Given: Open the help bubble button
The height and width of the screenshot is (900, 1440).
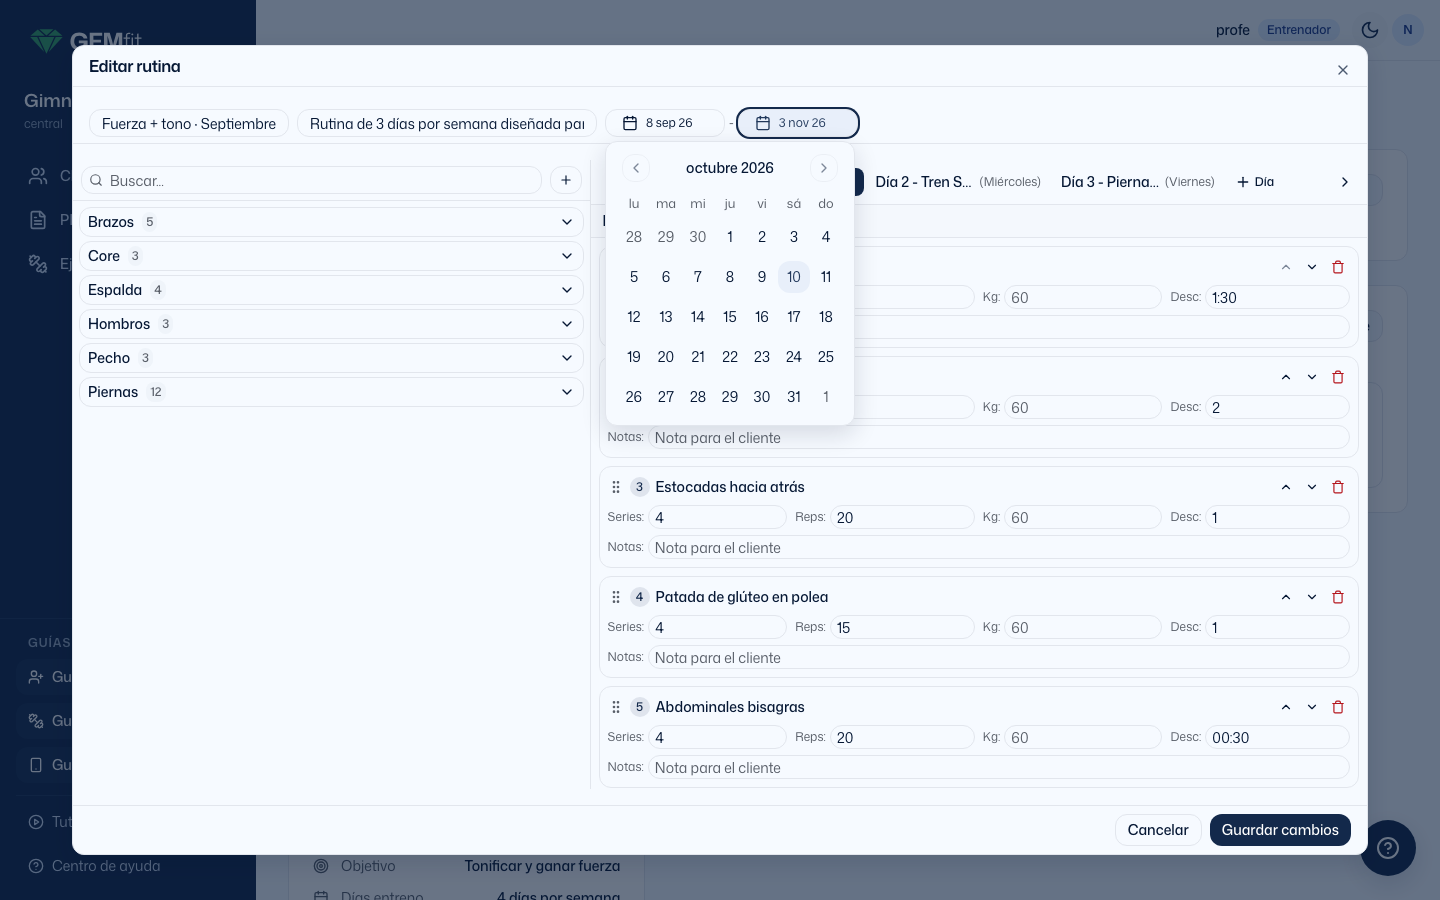Looking at the screenshot, I should click(x=1388, y=848).
